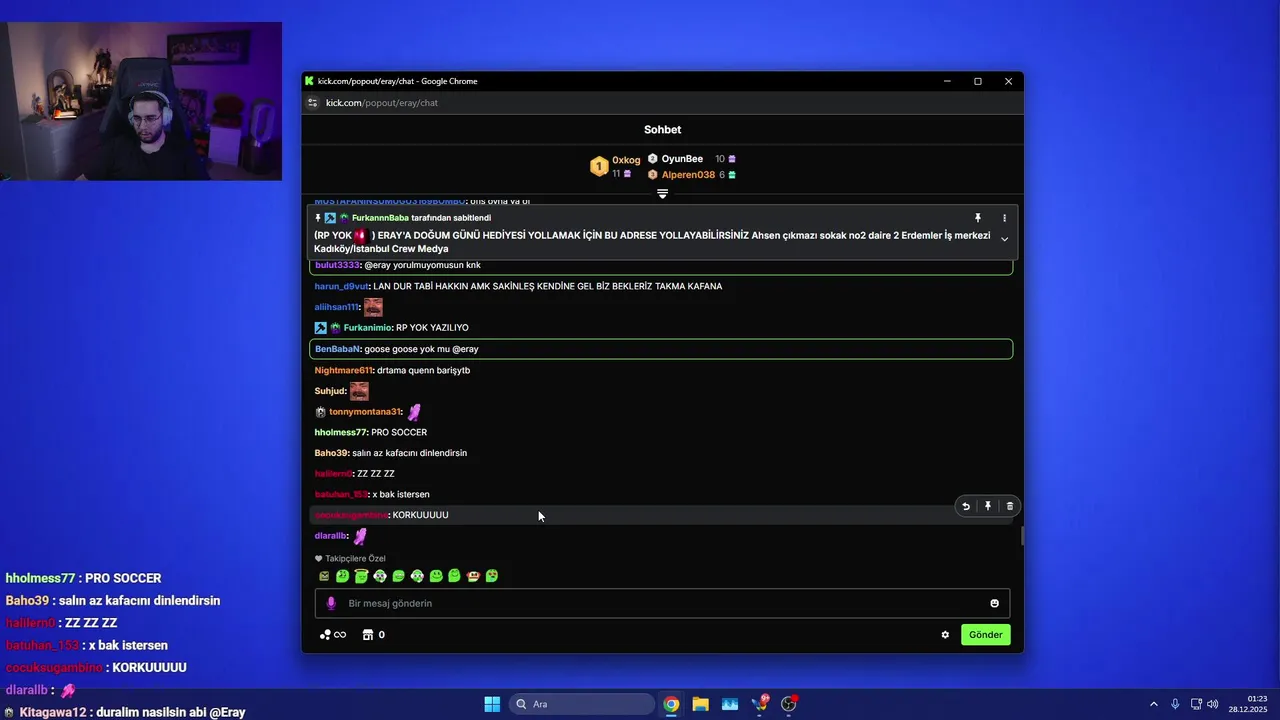This screenshot has width=1280, height=720.
Task: Collapse the pinned message with chevron
Action: pos(1004,239)
